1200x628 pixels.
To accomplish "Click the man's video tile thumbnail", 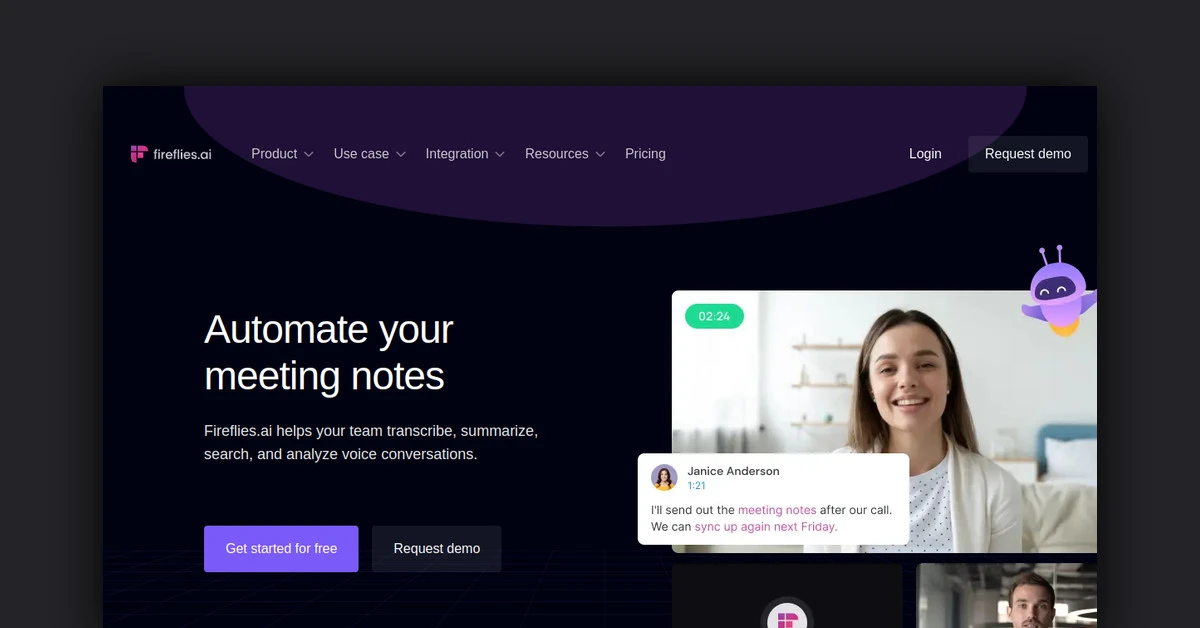I will 1007,596.
